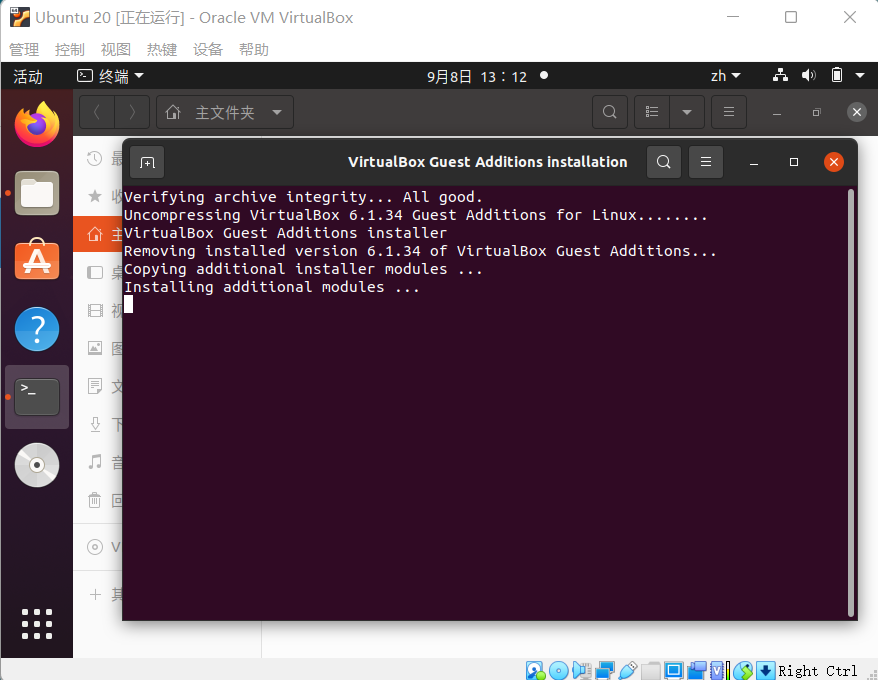Open the terminal hamburger menu
This screenshot has width=878, height=680.
coord(705,161)
